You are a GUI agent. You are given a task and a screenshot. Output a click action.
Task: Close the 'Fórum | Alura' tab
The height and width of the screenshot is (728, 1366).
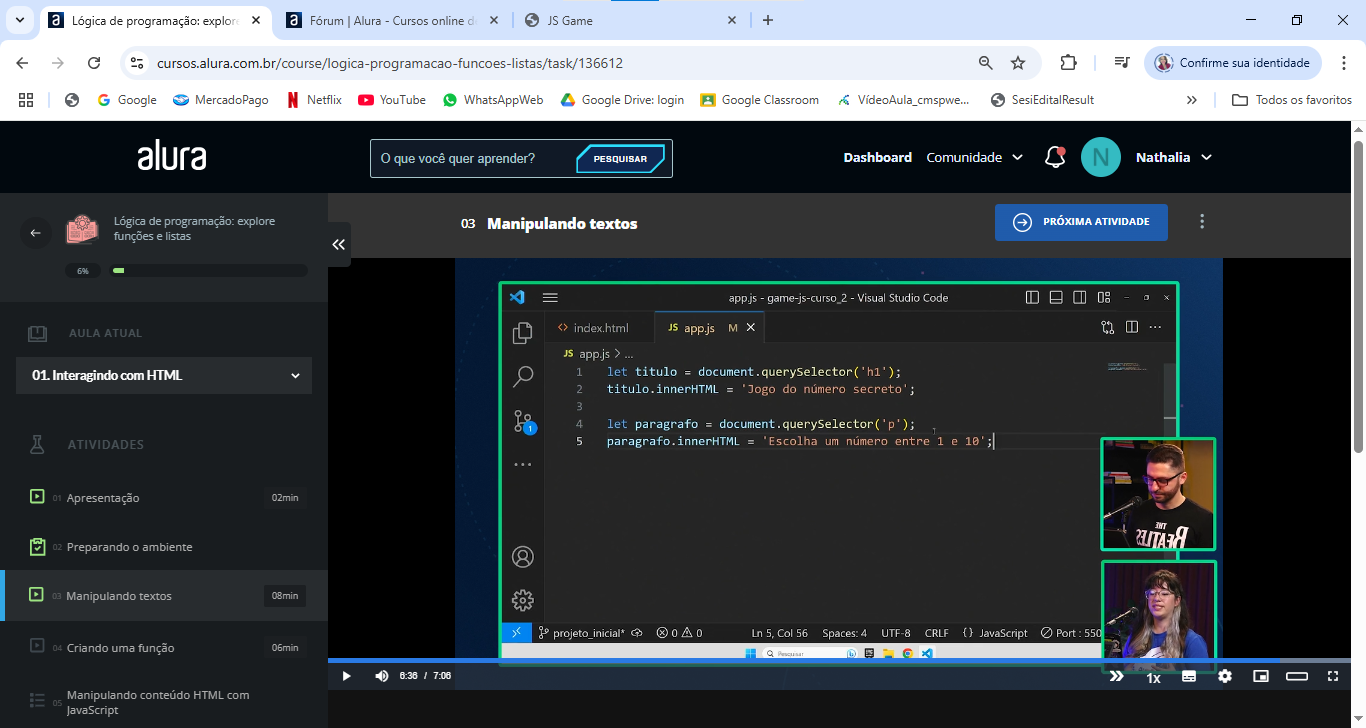493,20
